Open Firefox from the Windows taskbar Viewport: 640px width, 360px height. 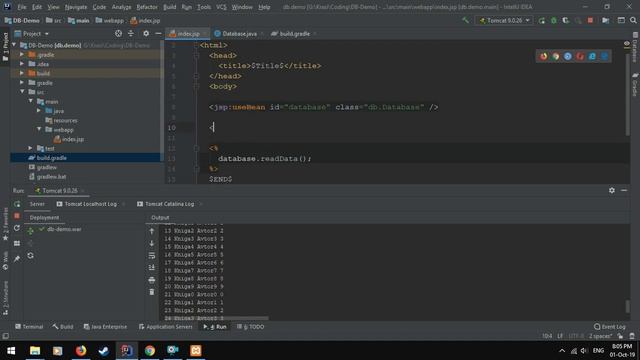pos(81,351)
